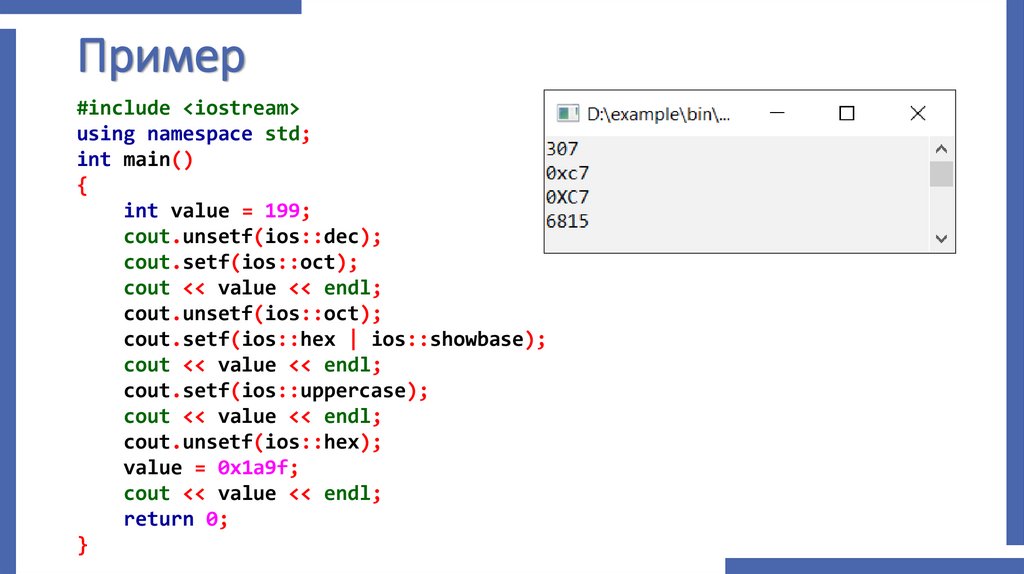Click the output line 6815
The height and width of the screenshot is (574, 1024).
click(567, 221)
